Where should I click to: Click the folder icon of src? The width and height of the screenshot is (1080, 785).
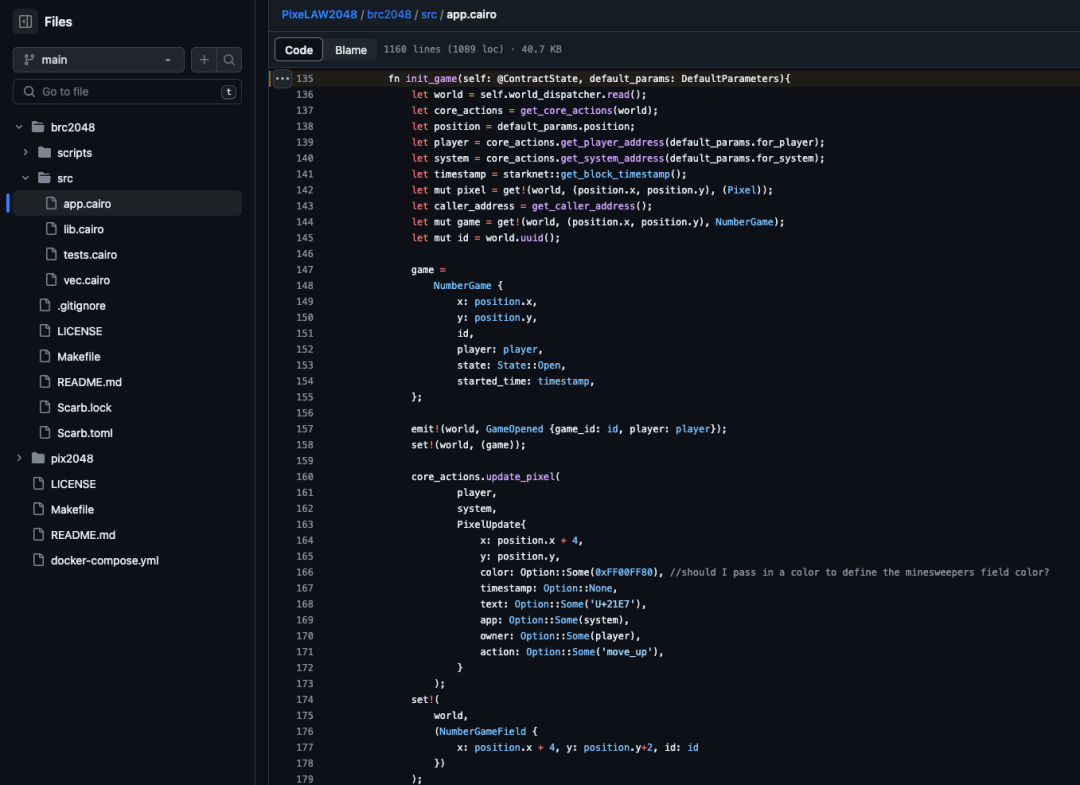click(45, 177)
